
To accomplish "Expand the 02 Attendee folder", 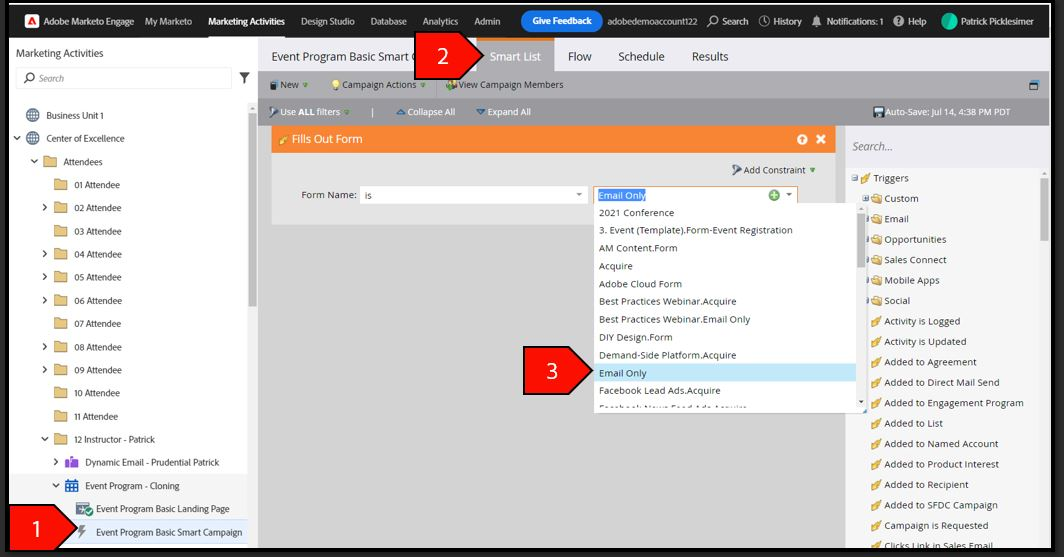I will 45,208.
